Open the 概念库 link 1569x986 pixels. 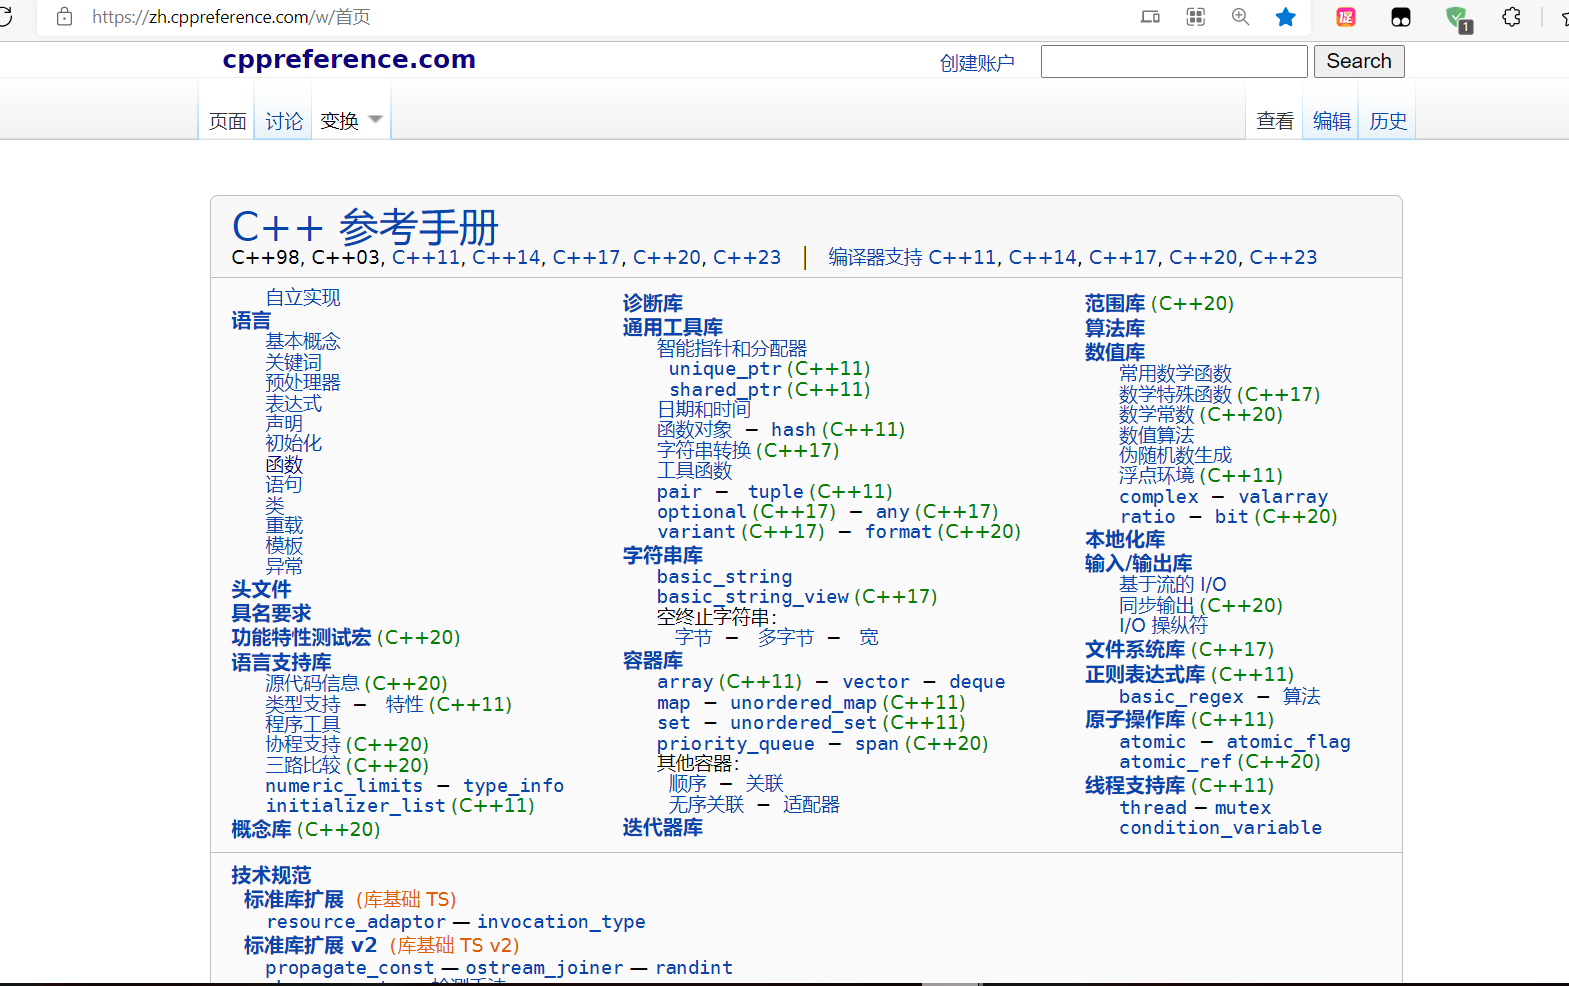pos(261,829)
